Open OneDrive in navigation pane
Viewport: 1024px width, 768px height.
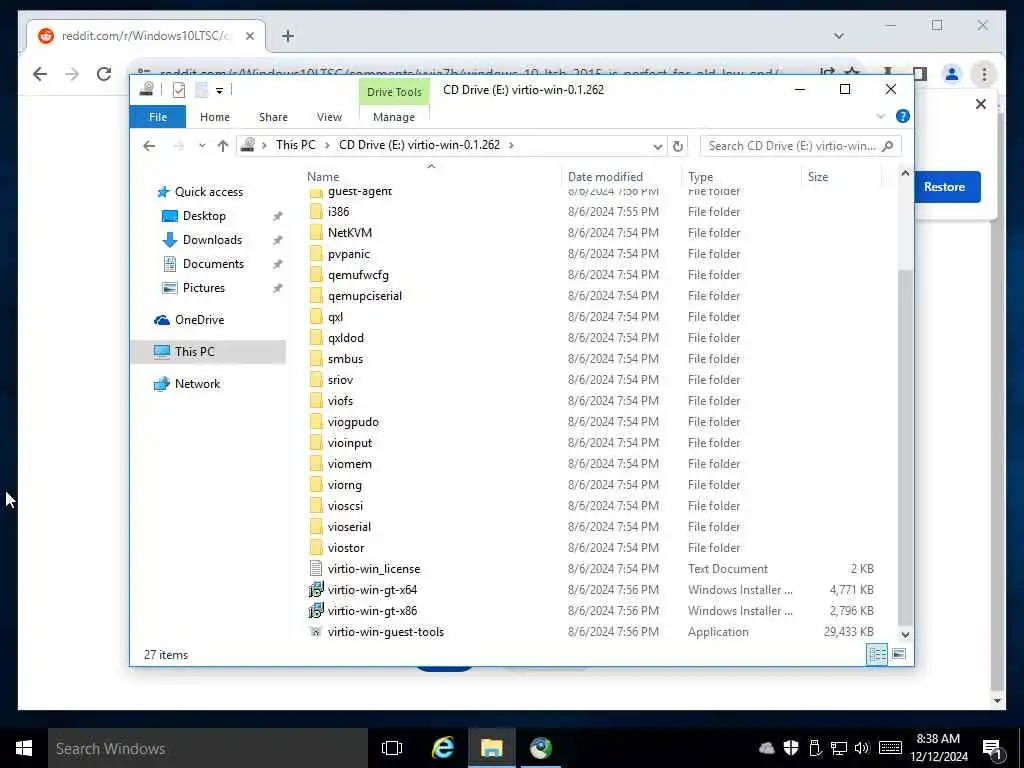pyautogui.click(x=199, y=319)
